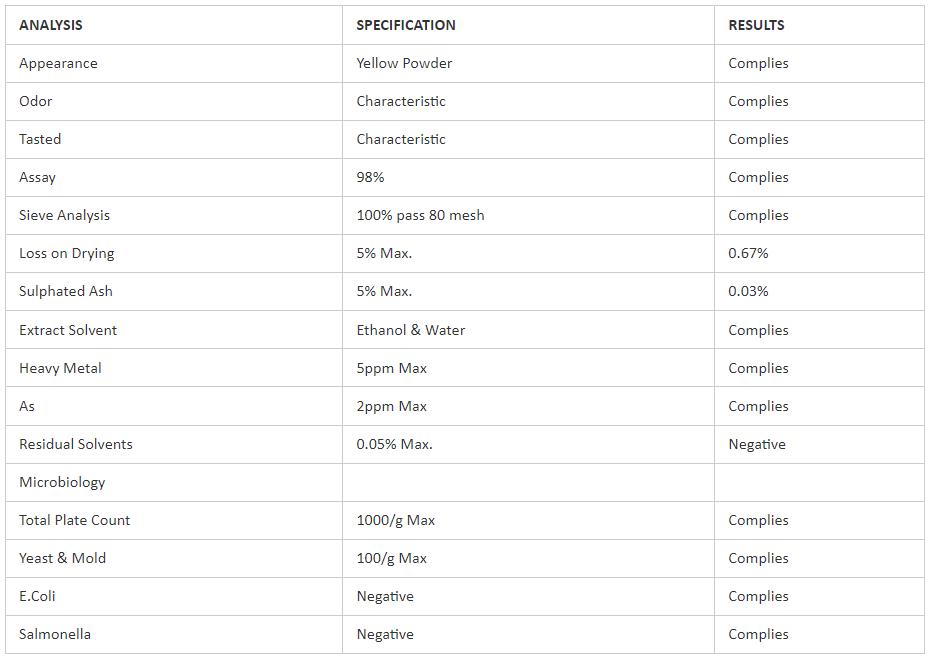Click the SPECIFICATION column header

coord(406,25)
